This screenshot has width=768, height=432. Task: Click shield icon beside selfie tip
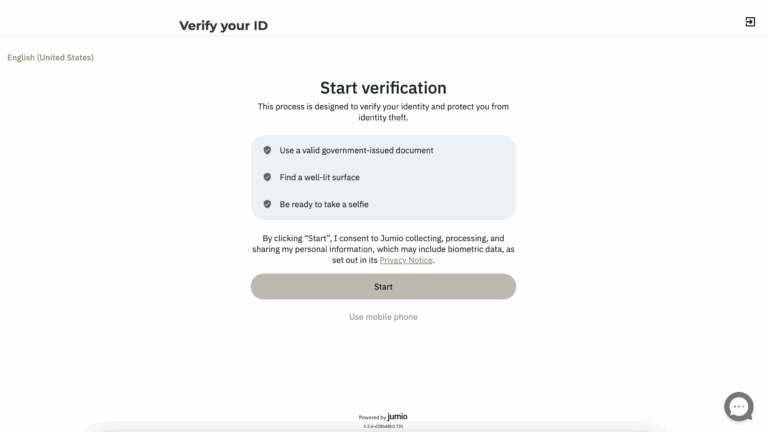tap(267, 204)
